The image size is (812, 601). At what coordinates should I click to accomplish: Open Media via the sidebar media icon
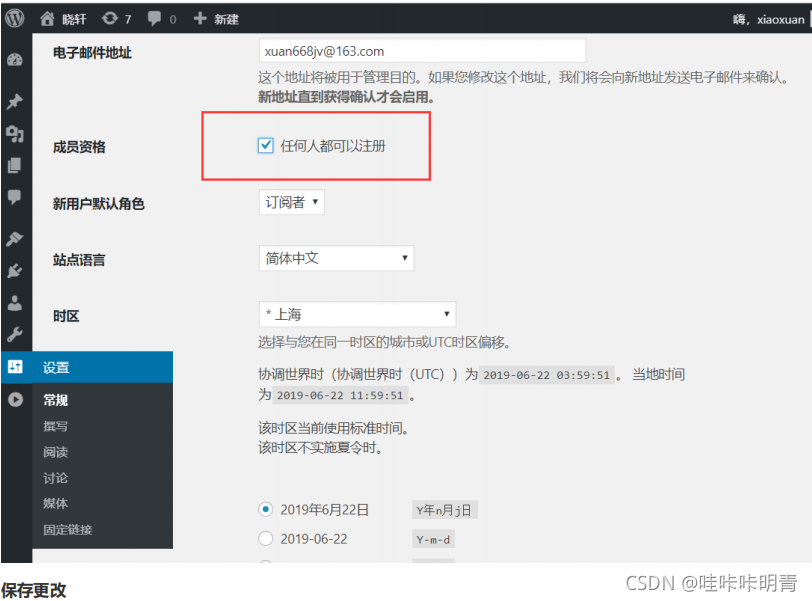coord(13,134)
